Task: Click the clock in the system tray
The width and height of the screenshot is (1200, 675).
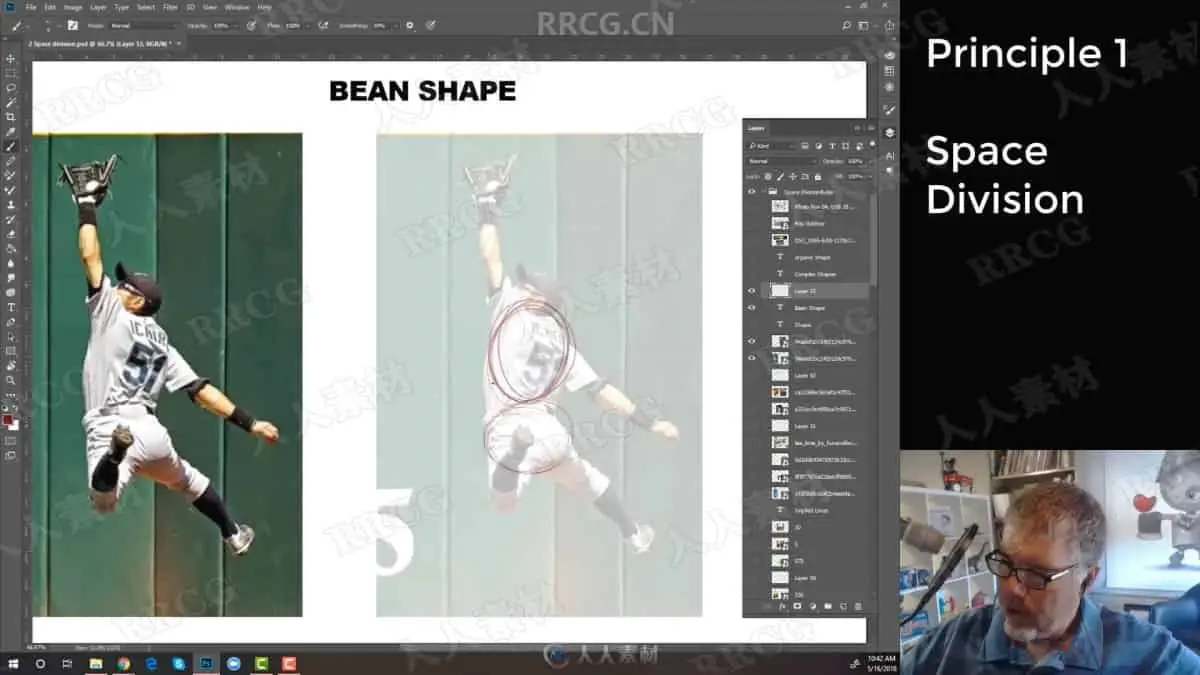Action: coord(882,663)
